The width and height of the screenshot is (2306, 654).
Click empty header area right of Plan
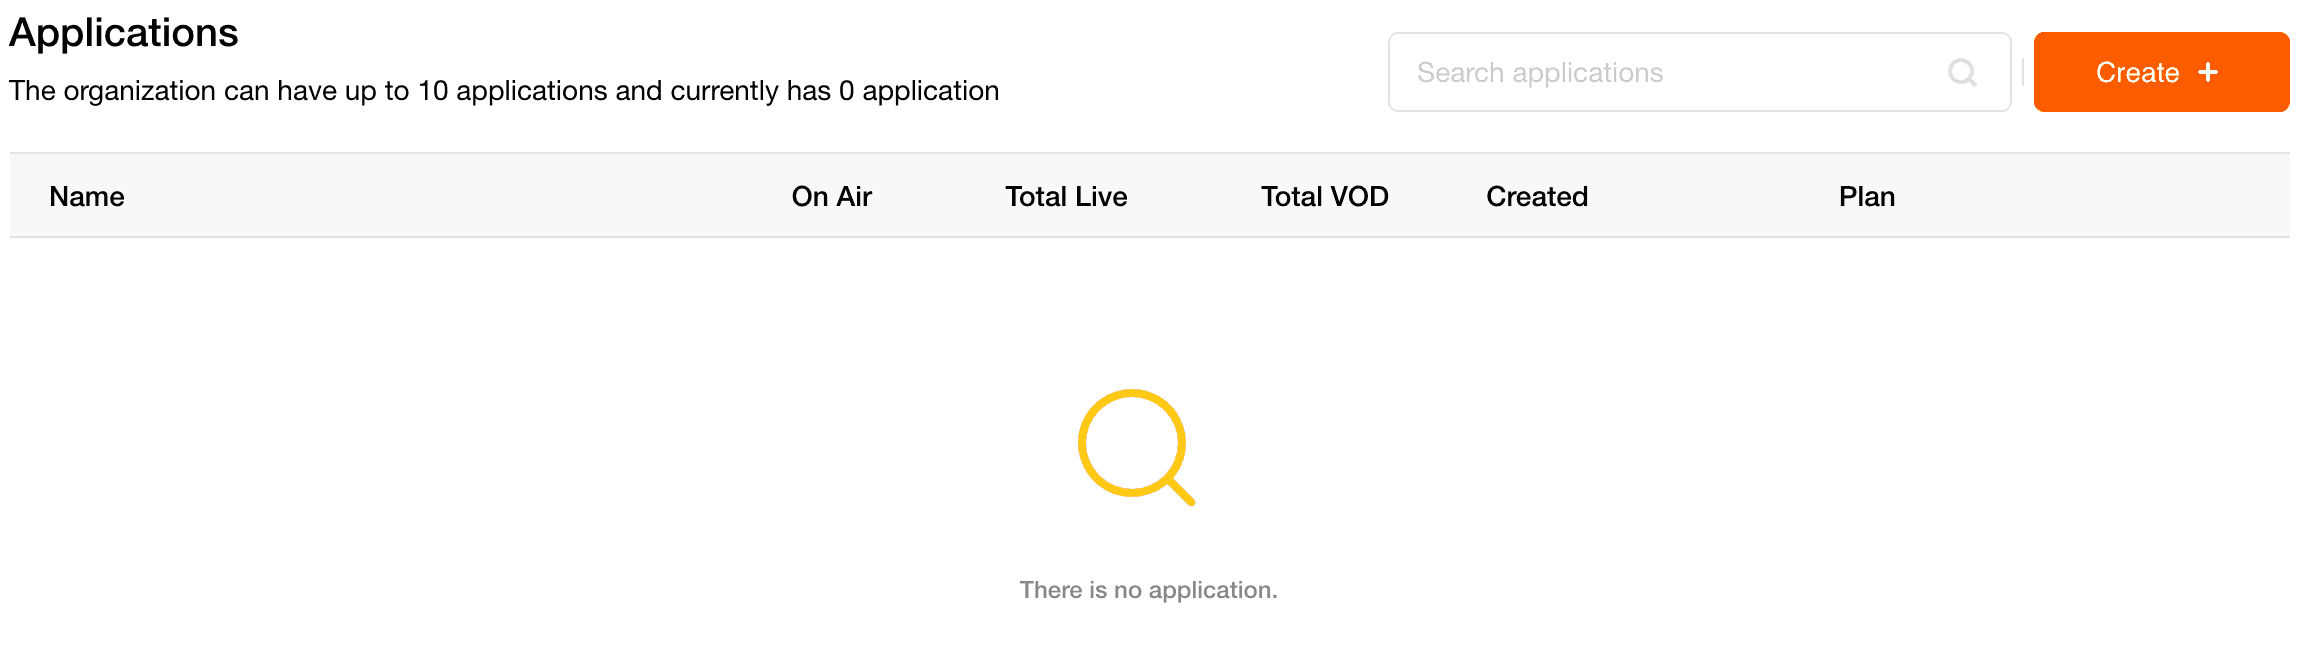point(2090,196)
